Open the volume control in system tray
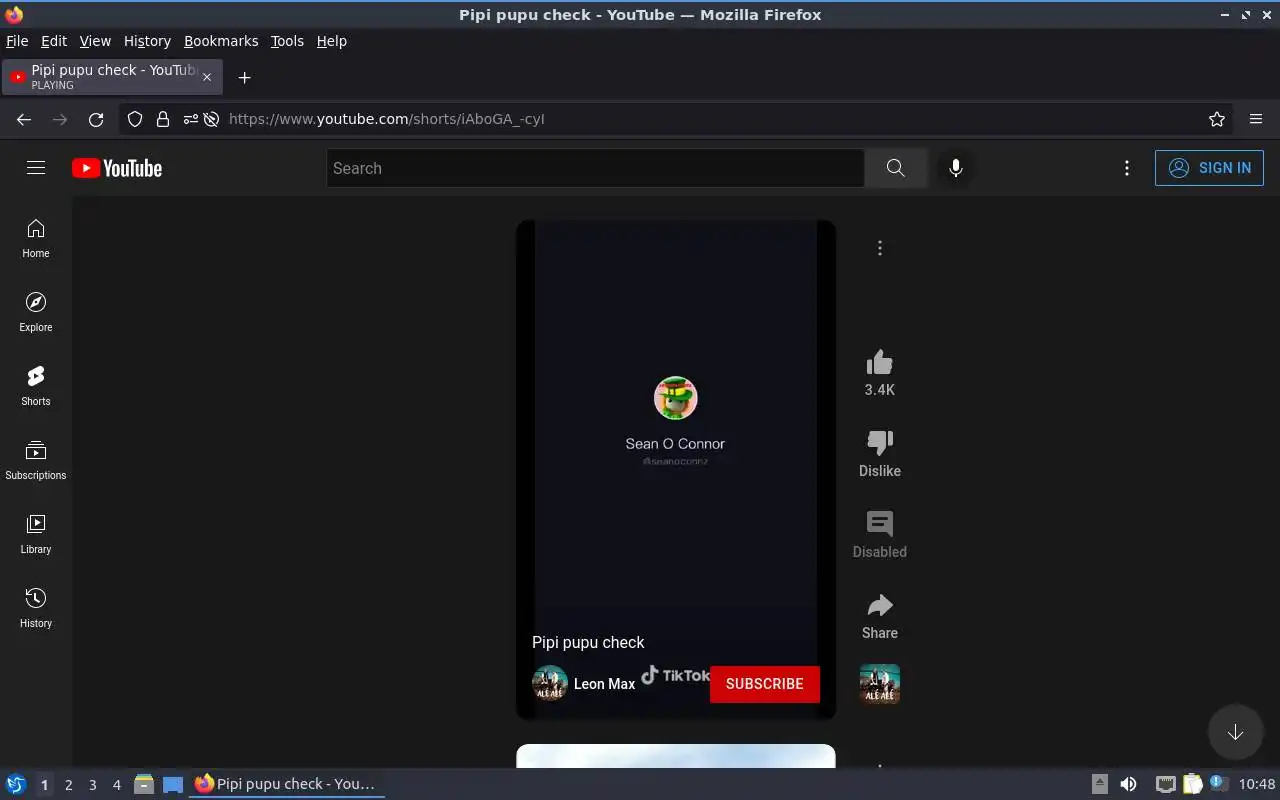 tap(1128, 785)
